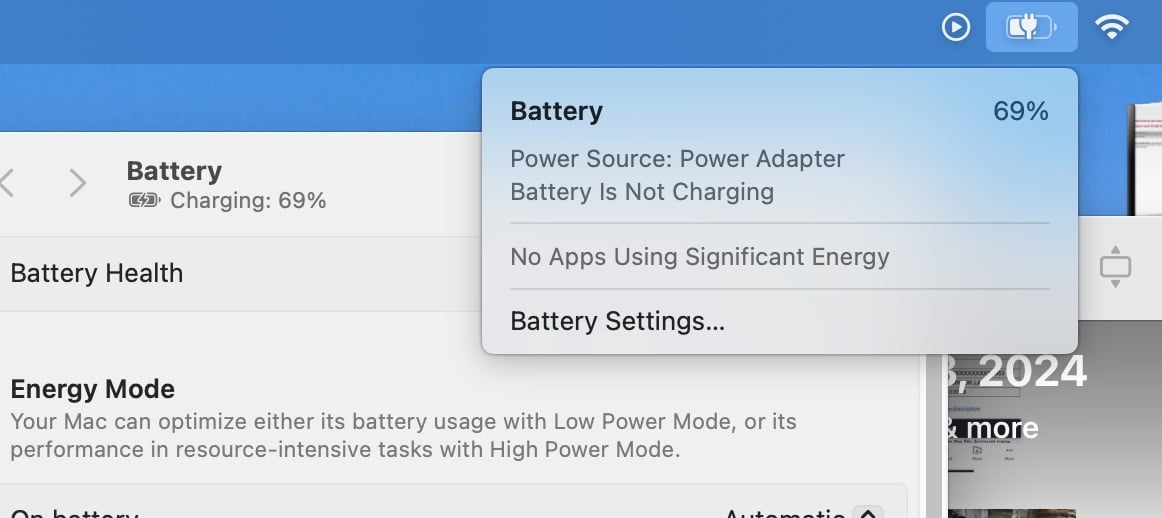
Task: Click the "& more" text at right
Action: (x=994, y=429)
